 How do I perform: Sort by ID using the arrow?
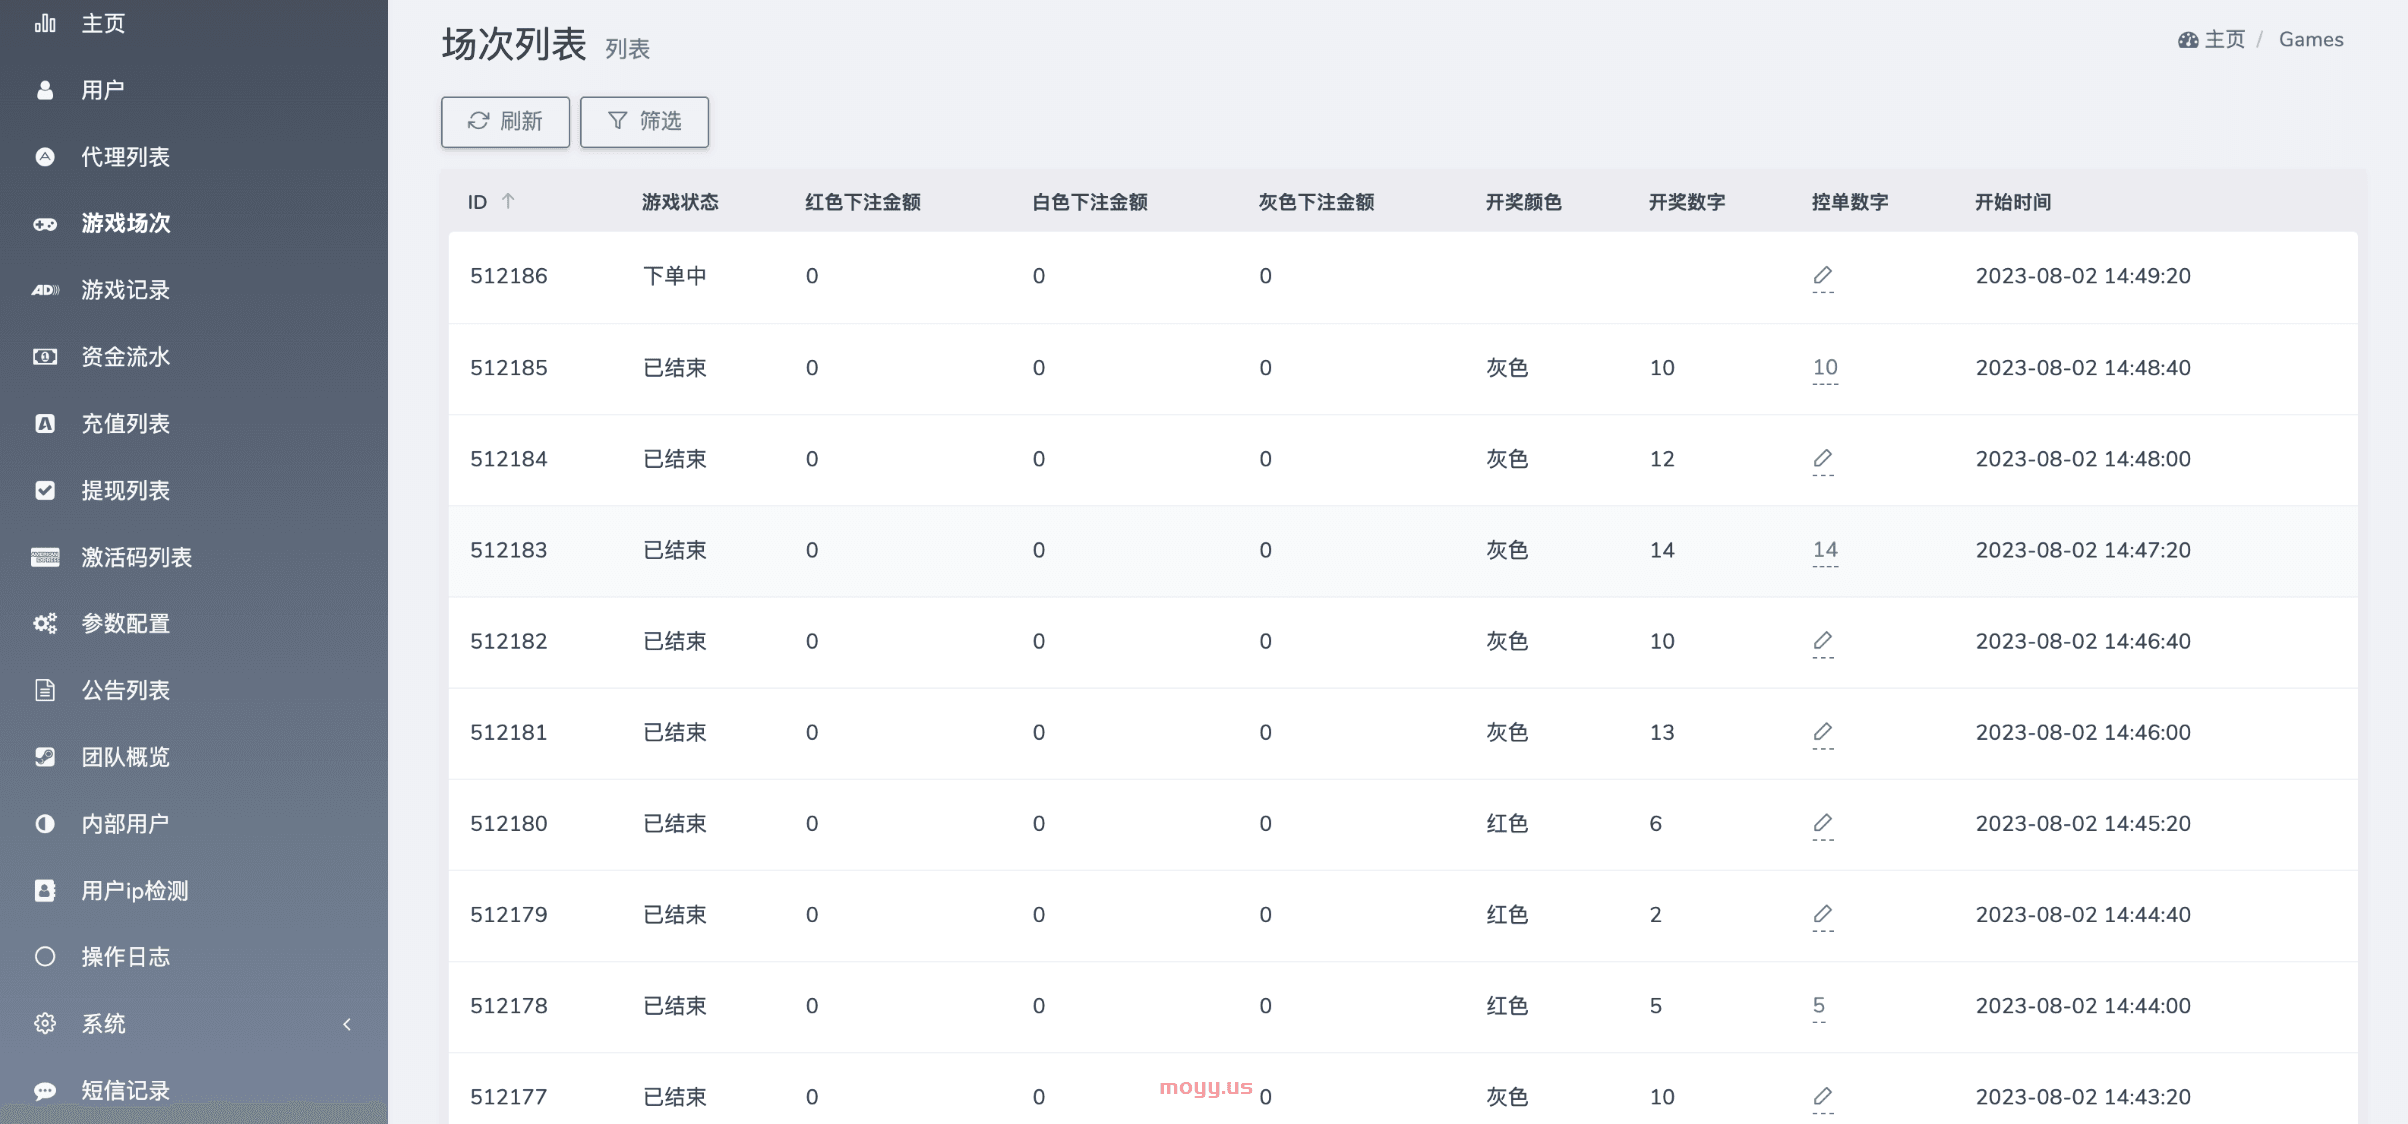coord(508,201)
